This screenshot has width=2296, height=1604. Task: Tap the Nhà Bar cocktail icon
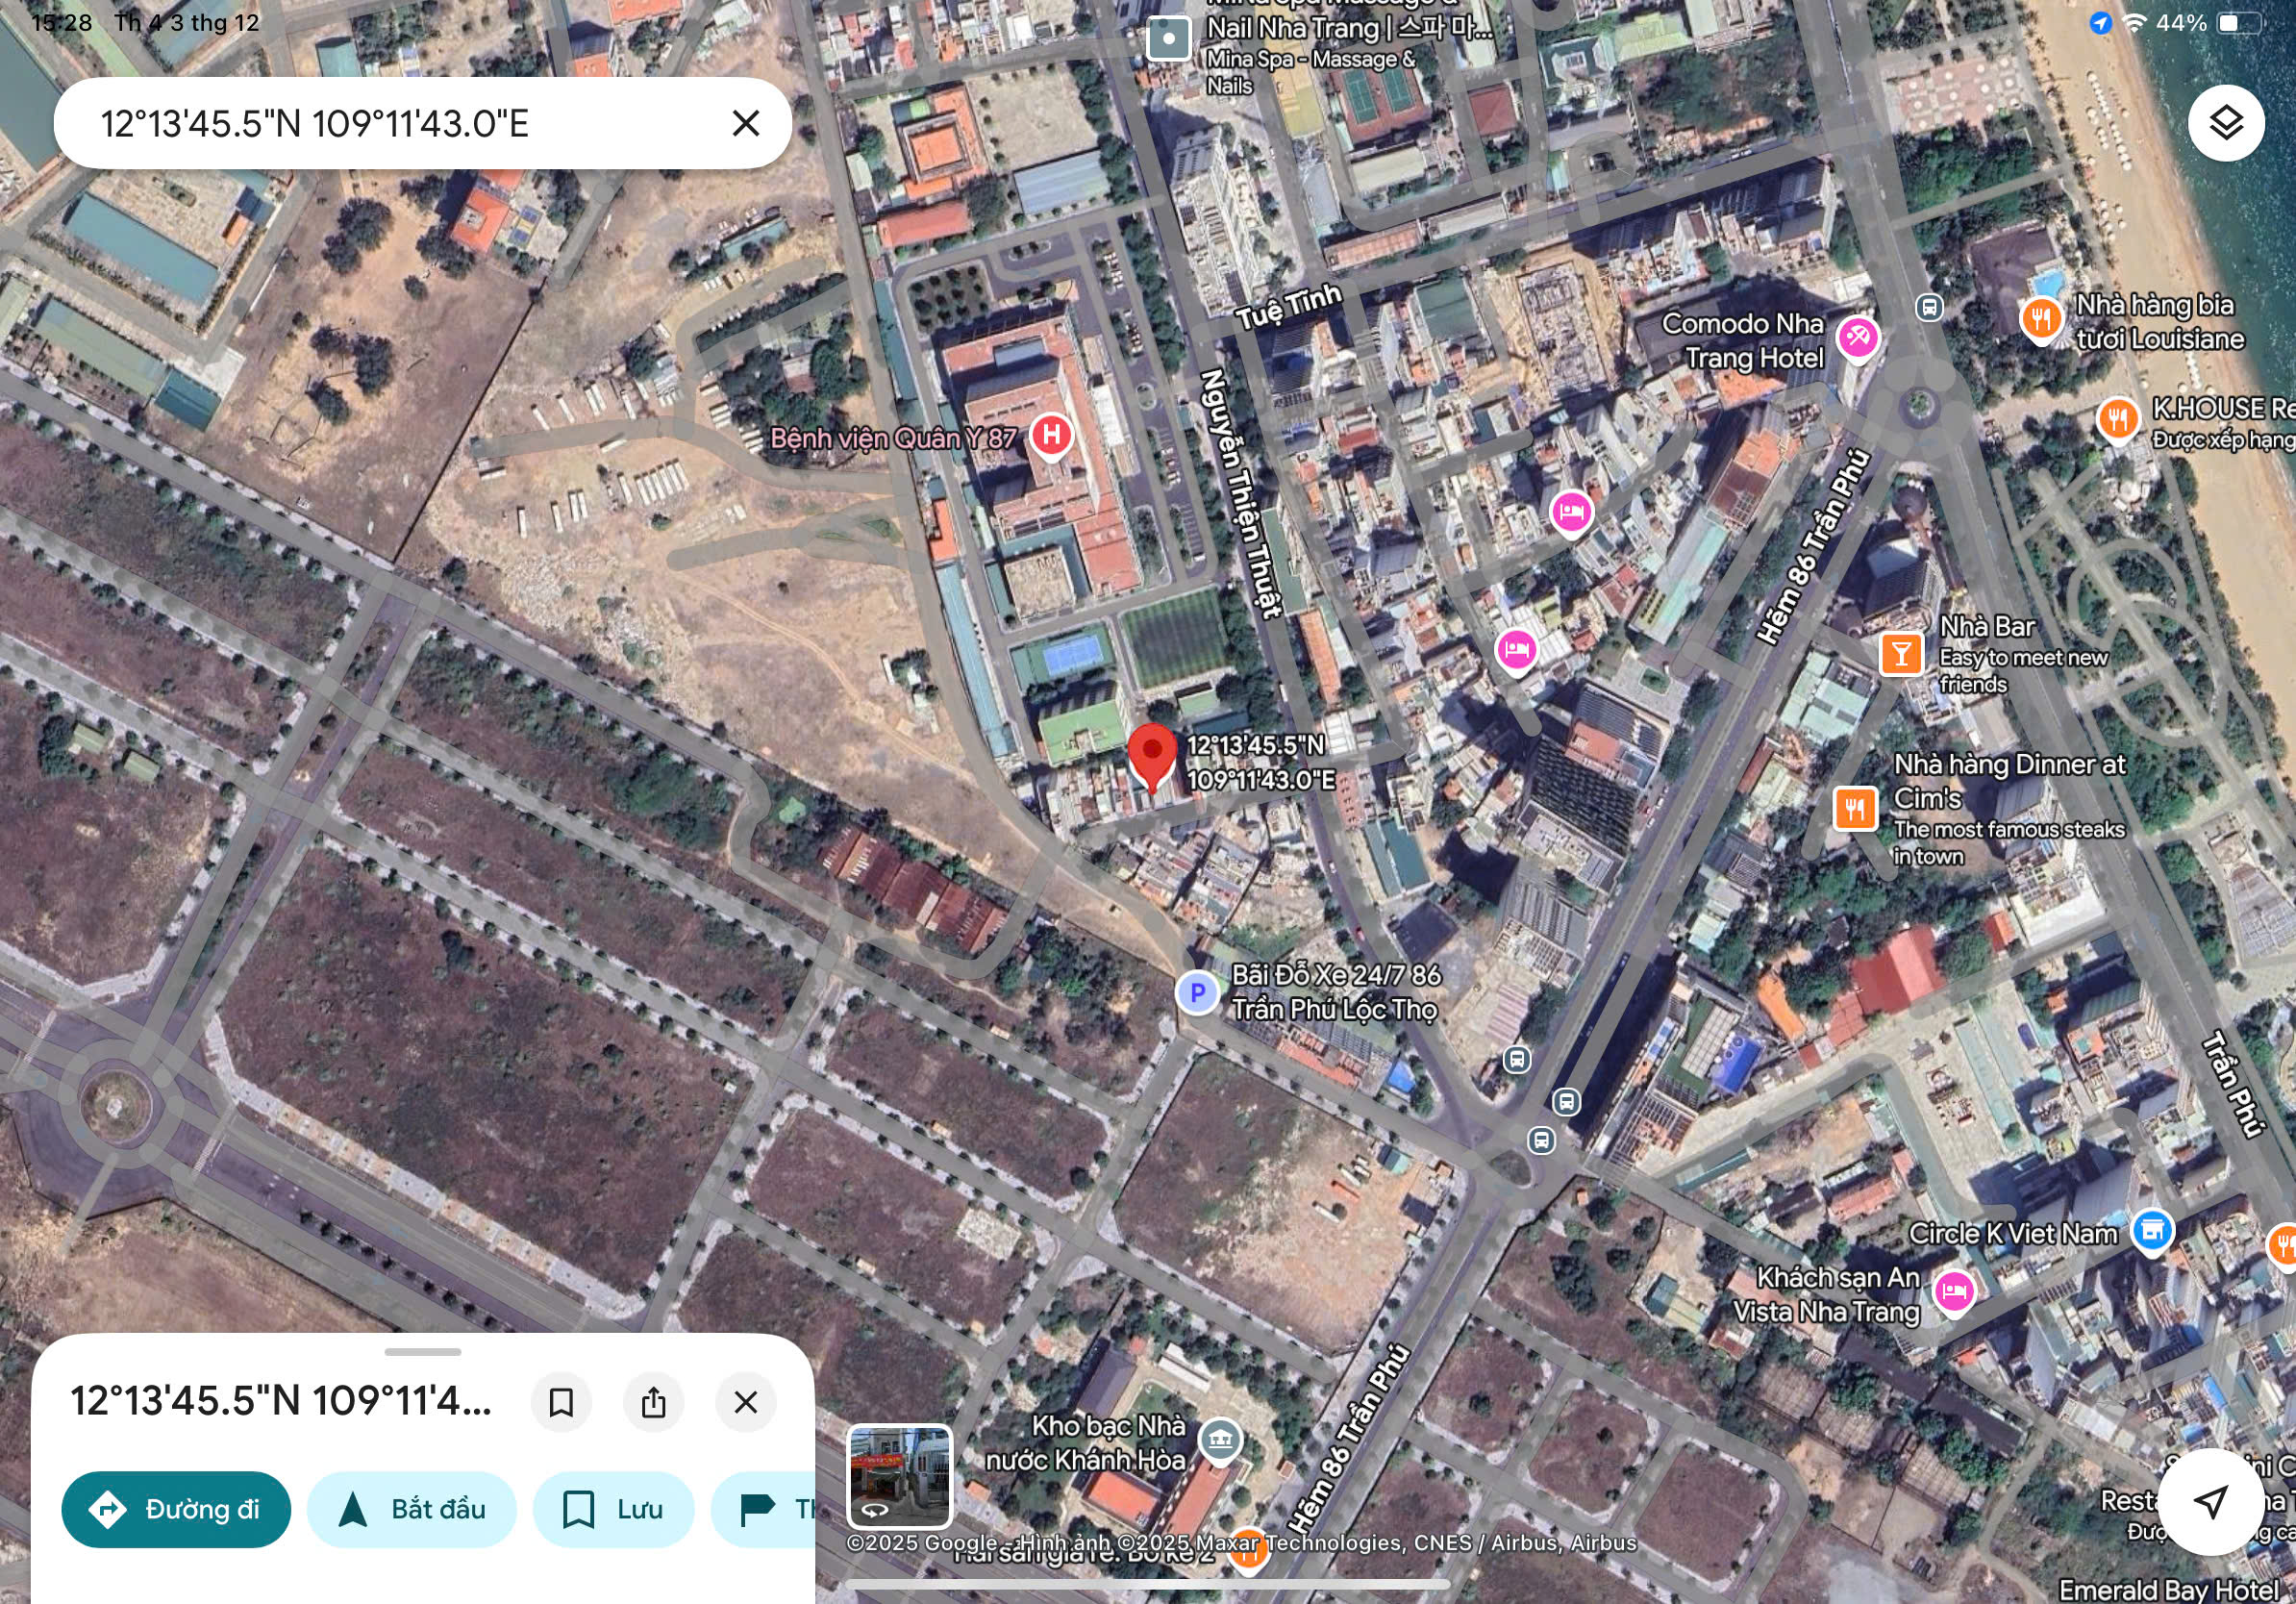pyautogui.click(x=1901, y=655)
